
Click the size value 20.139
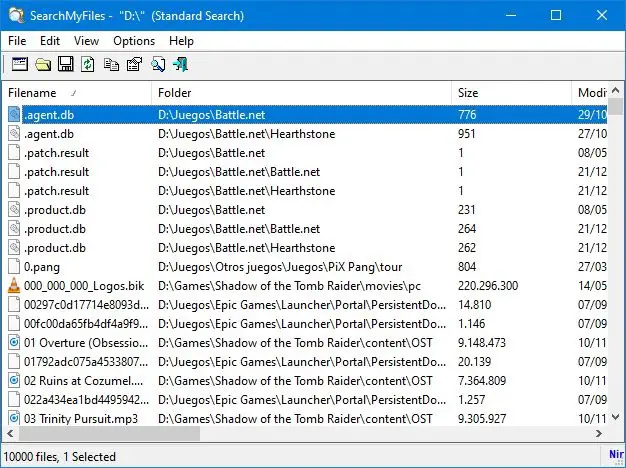pos(475,362)
